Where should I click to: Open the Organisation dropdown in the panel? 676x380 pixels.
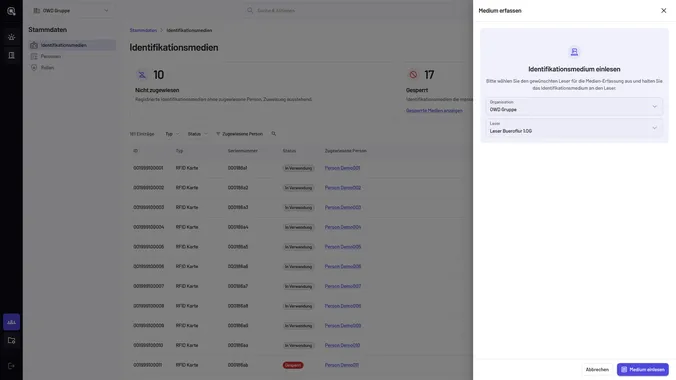tap(574, 106)
